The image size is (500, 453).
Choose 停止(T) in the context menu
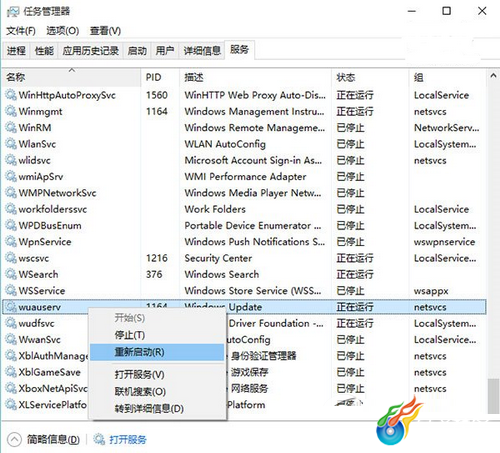click(157, 335)
